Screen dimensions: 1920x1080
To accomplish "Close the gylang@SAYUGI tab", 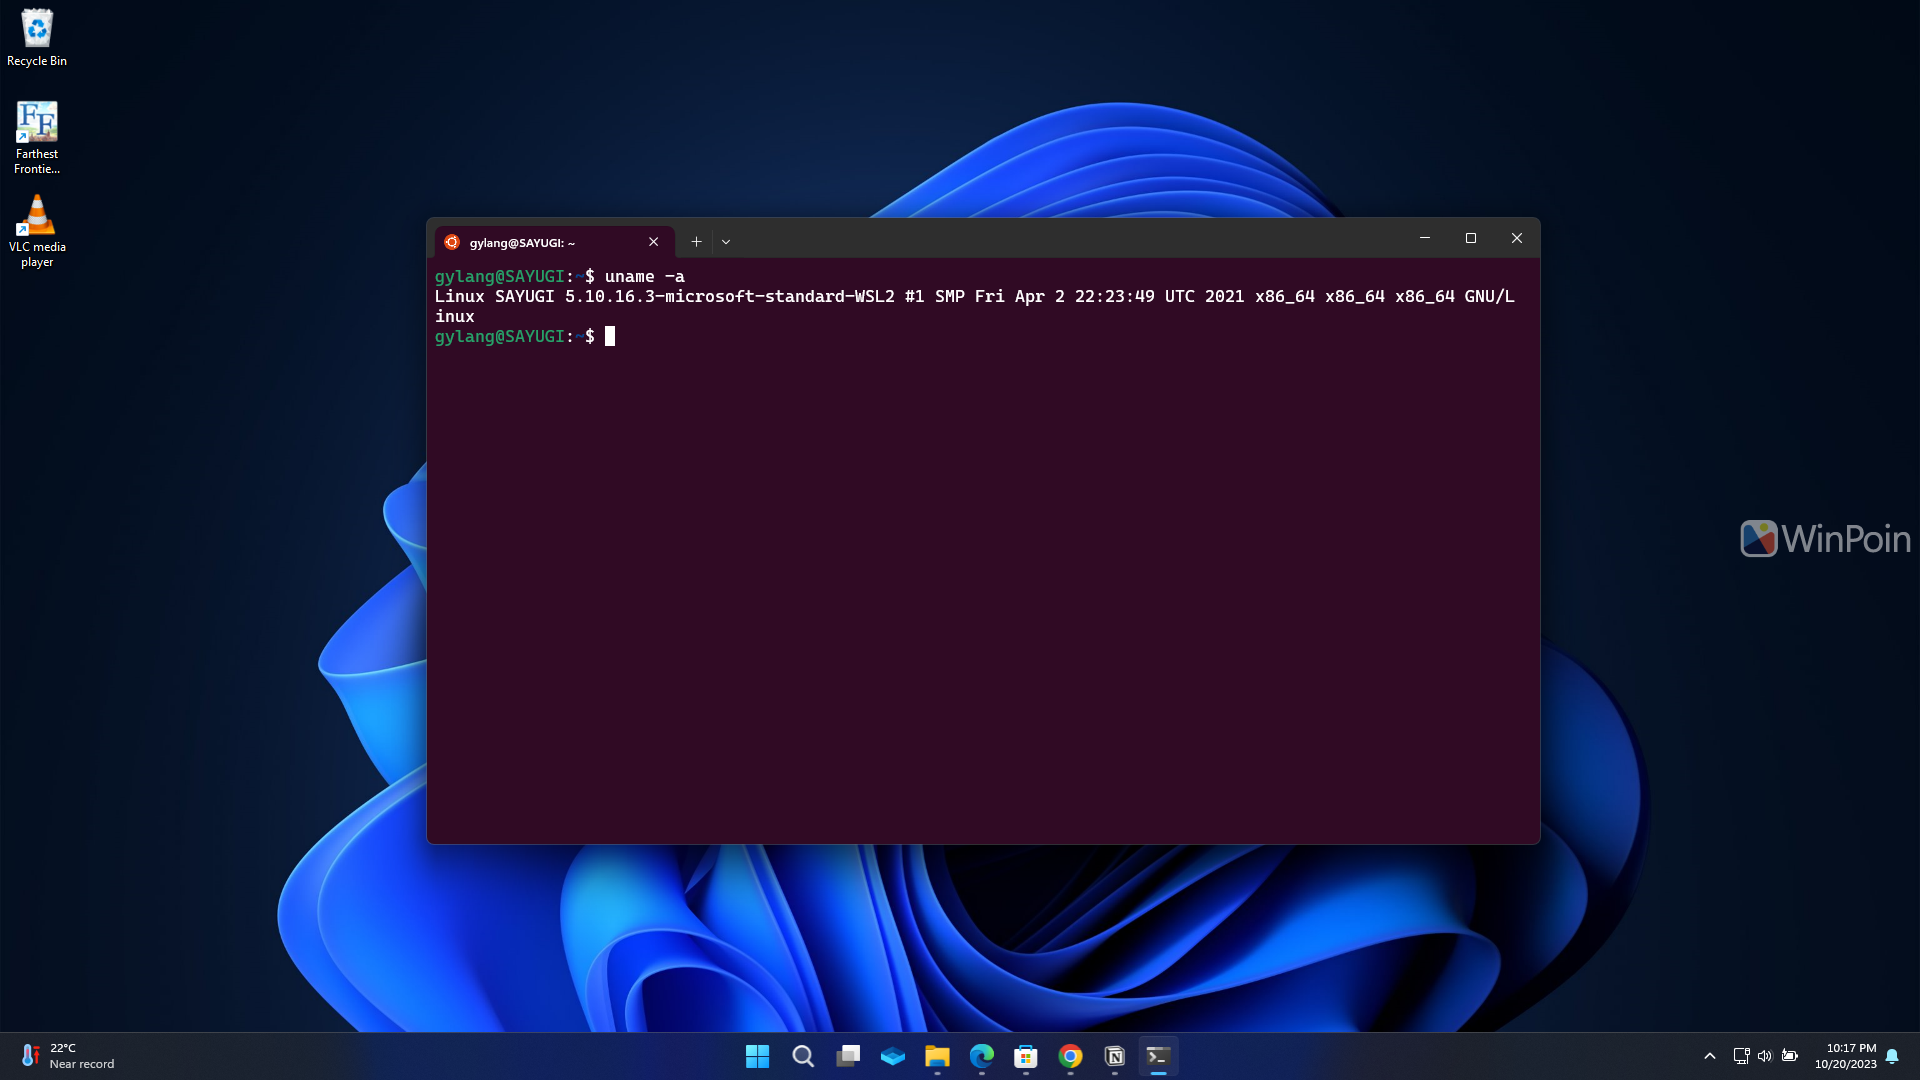I will coord(653,241).
